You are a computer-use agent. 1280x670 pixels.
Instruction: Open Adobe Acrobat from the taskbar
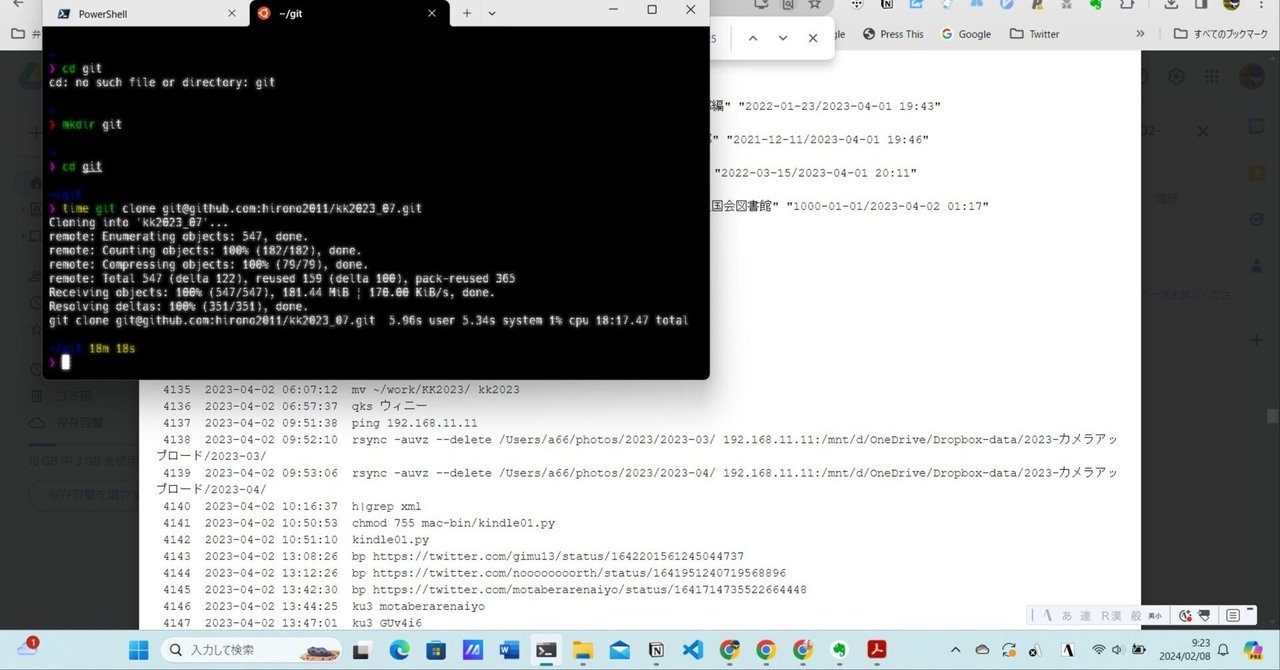point(876,651)
